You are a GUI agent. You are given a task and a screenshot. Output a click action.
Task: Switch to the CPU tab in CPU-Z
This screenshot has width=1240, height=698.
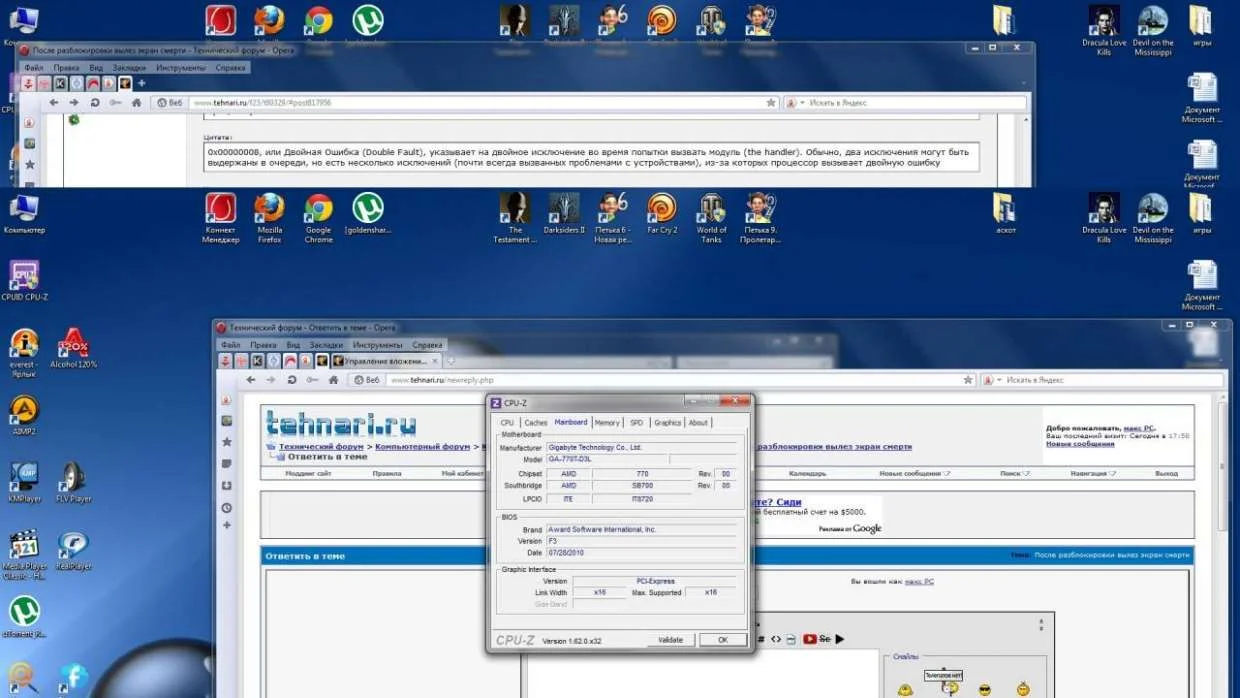pos(507,422)
